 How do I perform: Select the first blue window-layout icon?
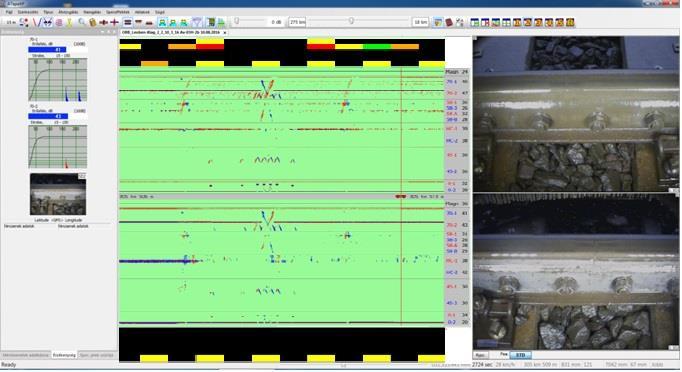coord(475,22)
